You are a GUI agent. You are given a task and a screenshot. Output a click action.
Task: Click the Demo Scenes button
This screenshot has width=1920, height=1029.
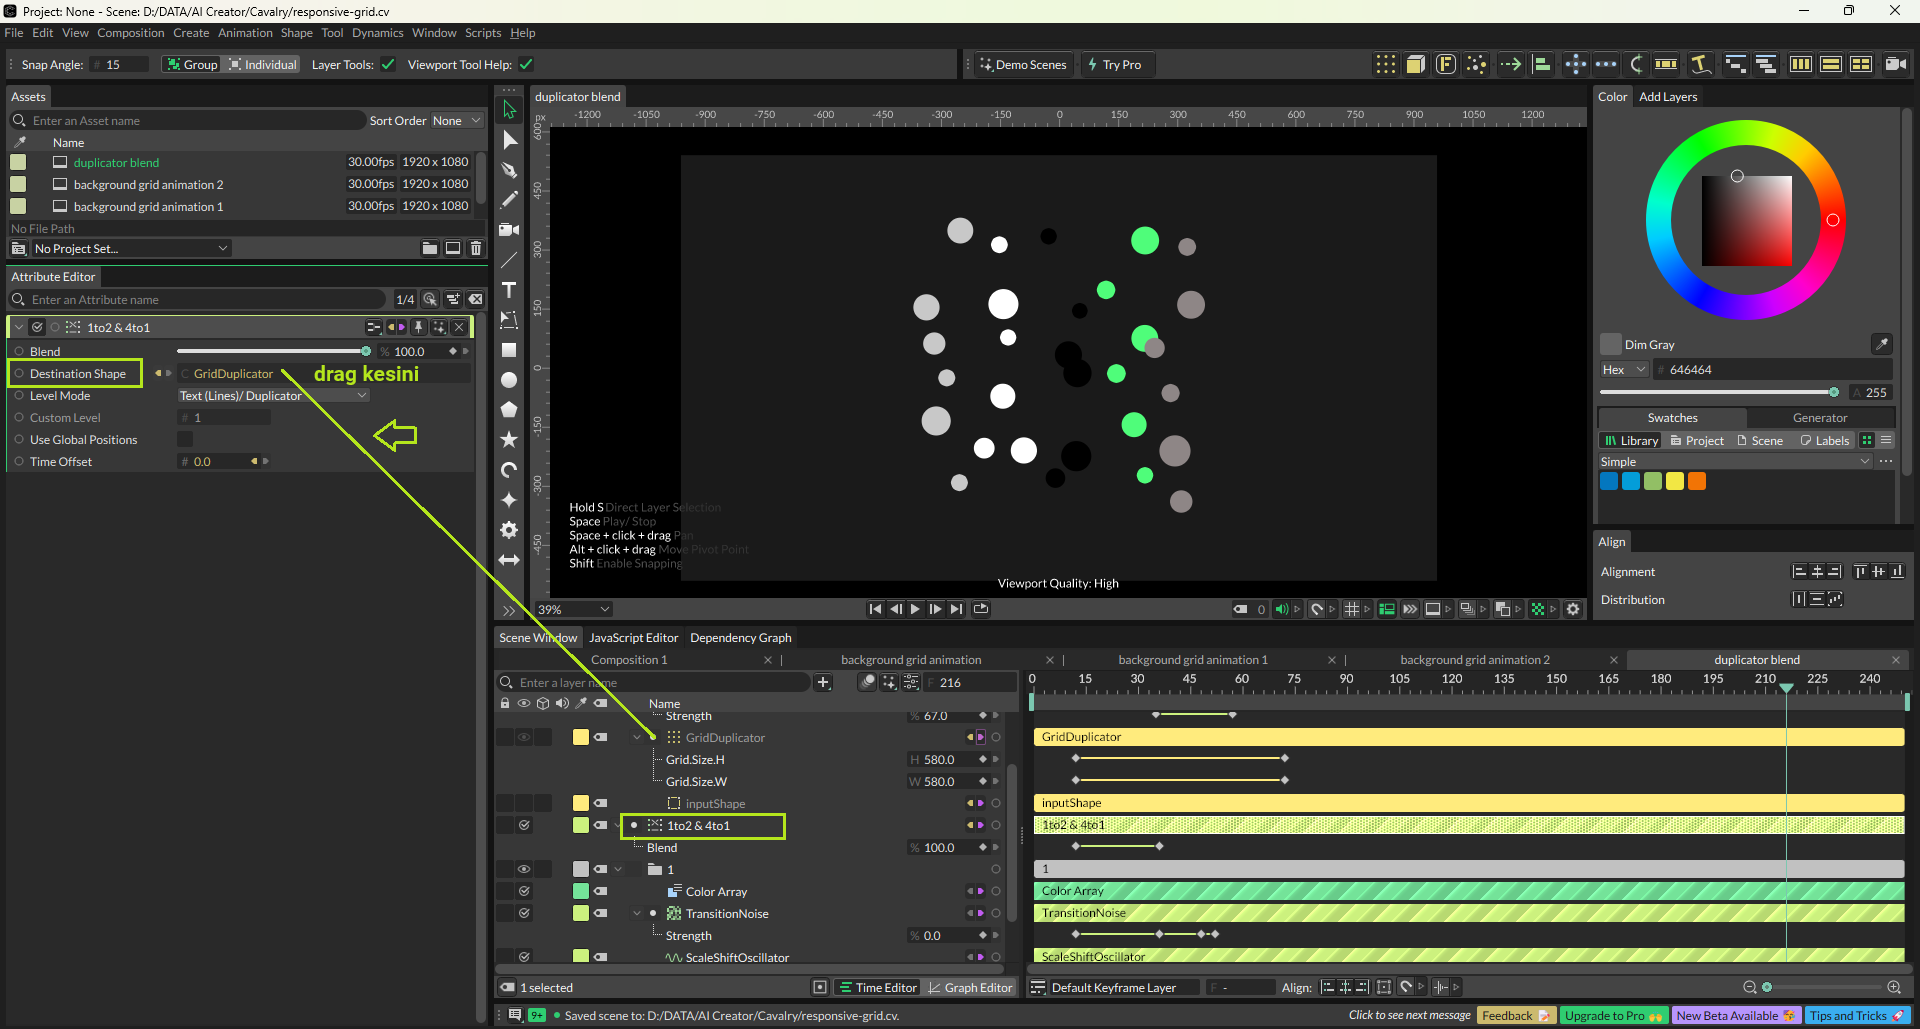click(1023, 65)
